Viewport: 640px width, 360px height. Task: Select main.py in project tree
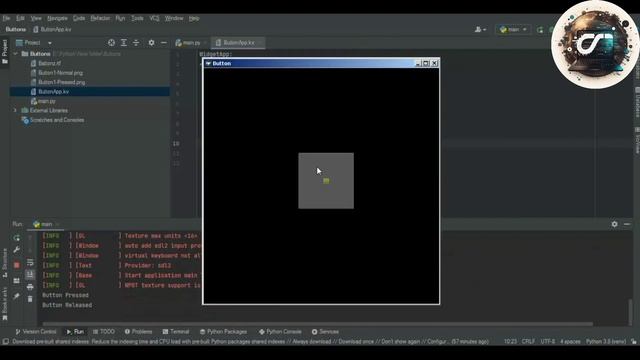coord(46,101)
